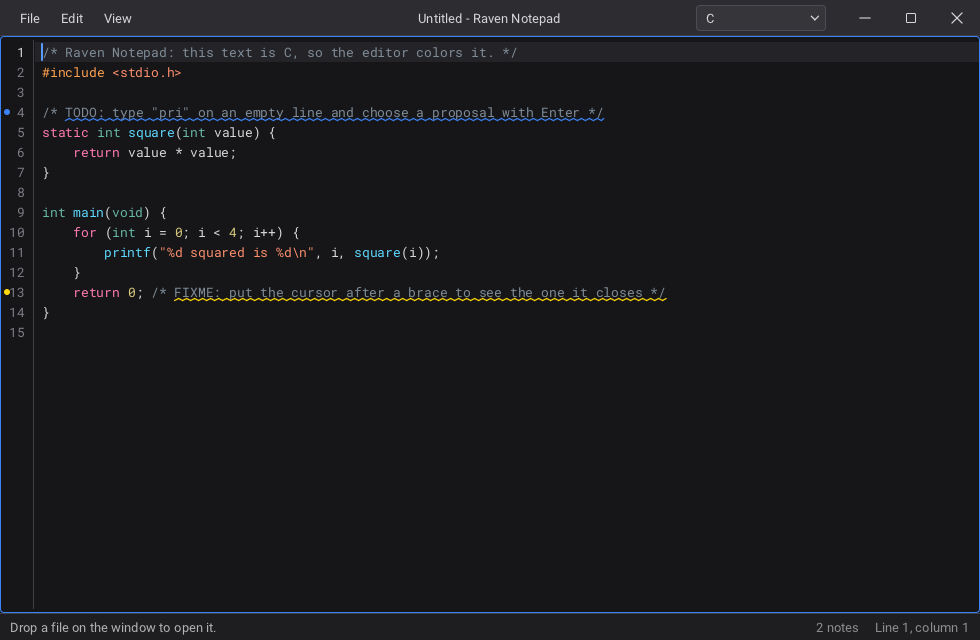Click line number 5 in the gutter
The image size is (980, 640).
(x=21, y=132)
